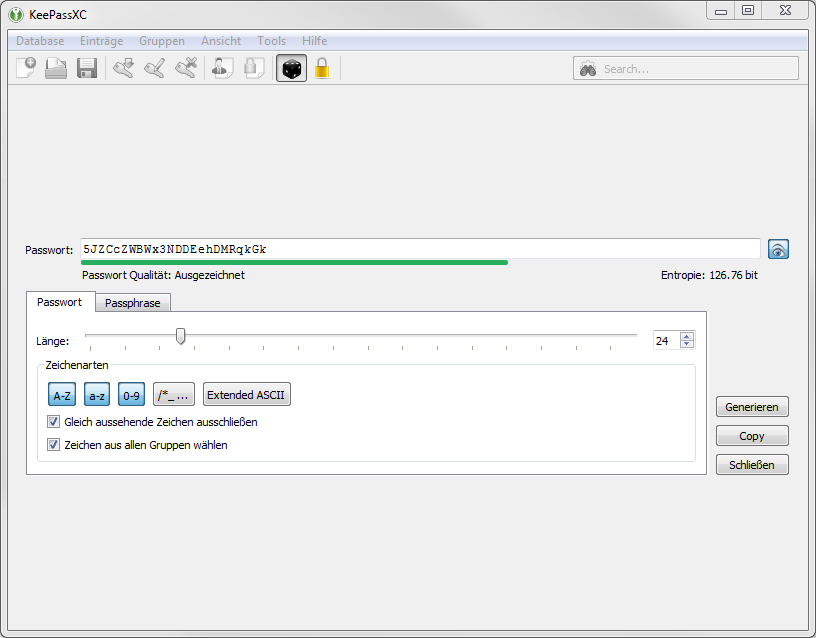This screenshot has width=816, height=638.
Task: Enable special characters /*_... button
Action: click(x=174, y=395)
